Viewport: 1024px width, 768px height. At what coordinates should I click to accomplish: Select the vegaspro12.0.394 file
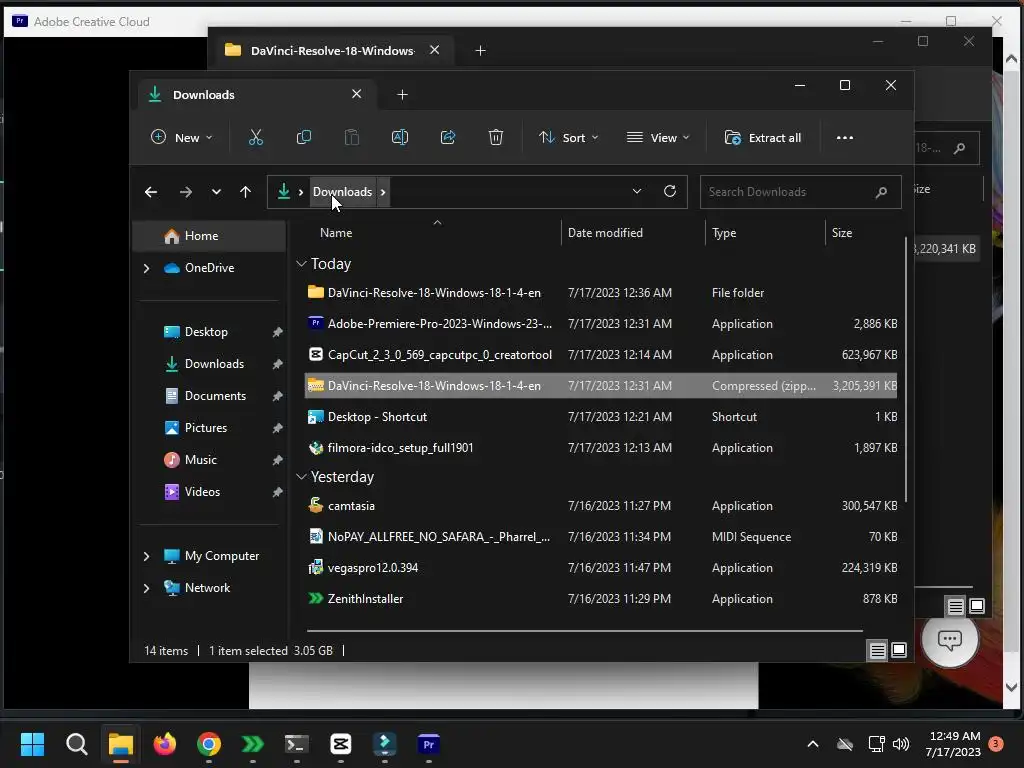point(601,568)
